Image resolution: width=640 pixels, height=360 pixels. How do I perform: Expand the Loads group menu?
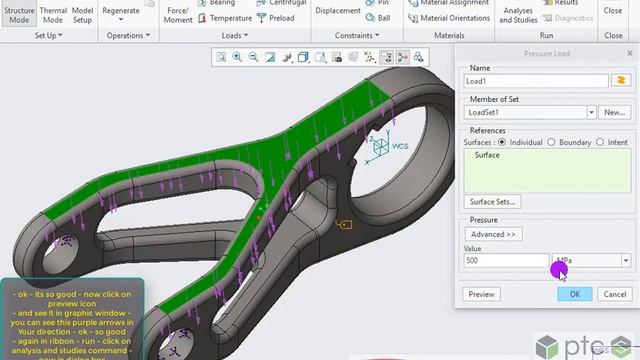point(235,36)
